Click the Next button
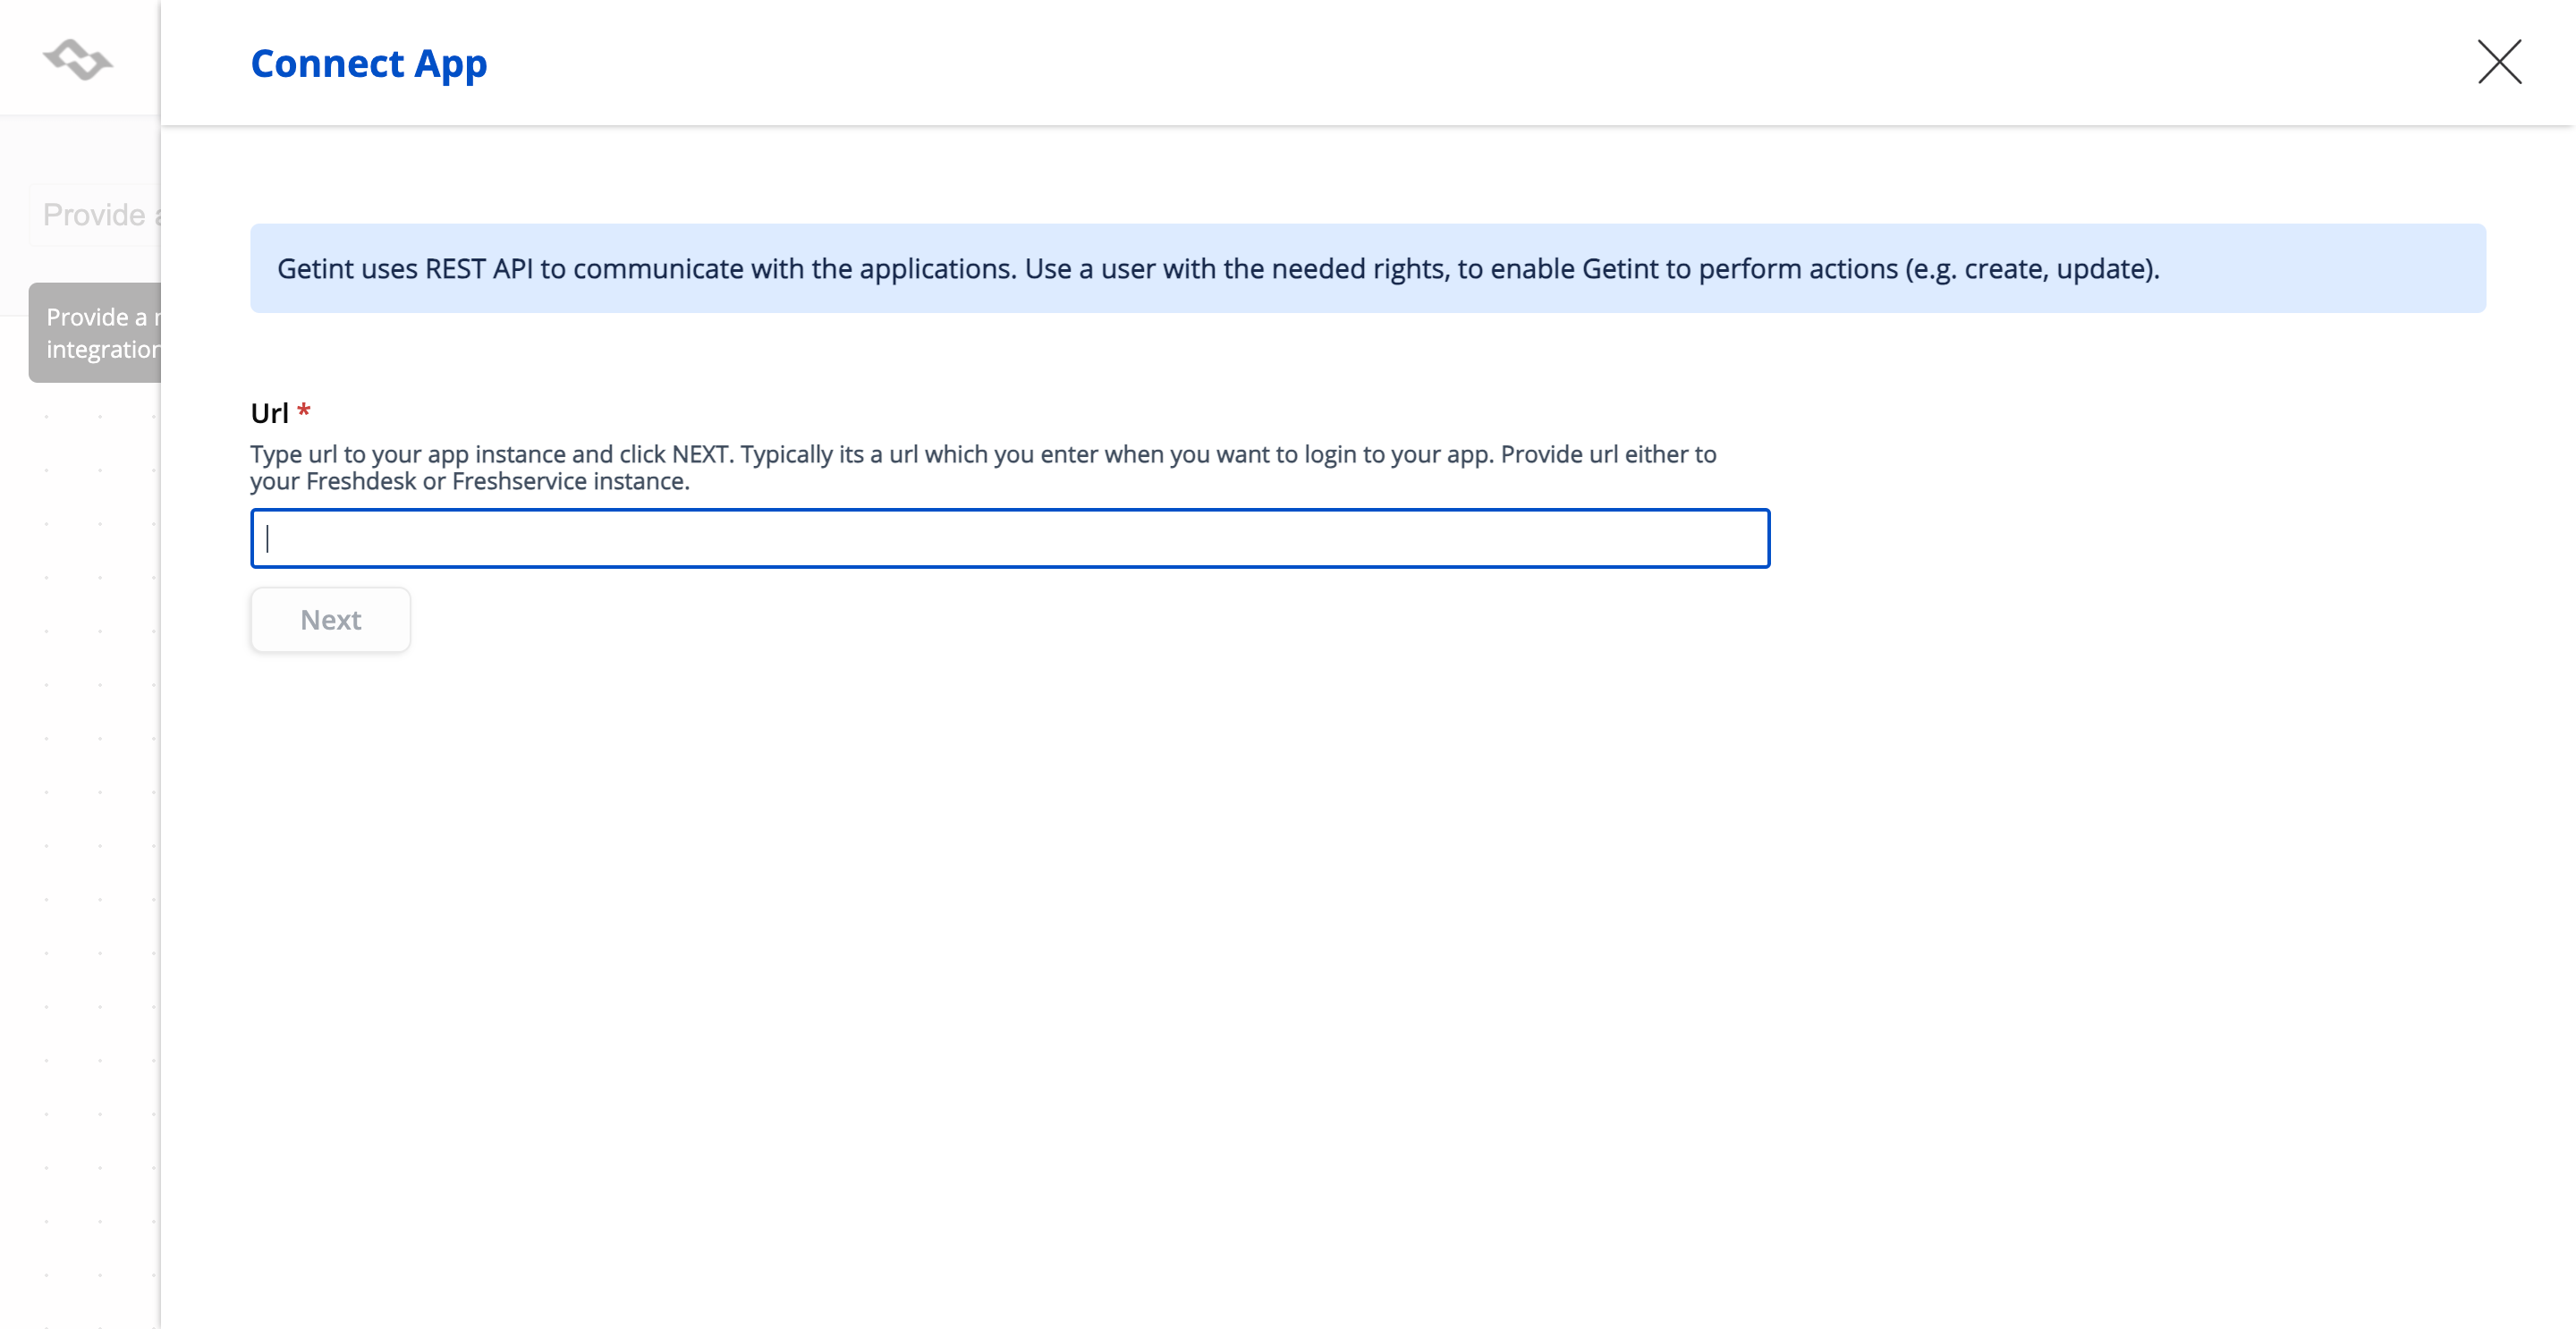This screenshot has height=1329, width=2576. click(330, 620)
